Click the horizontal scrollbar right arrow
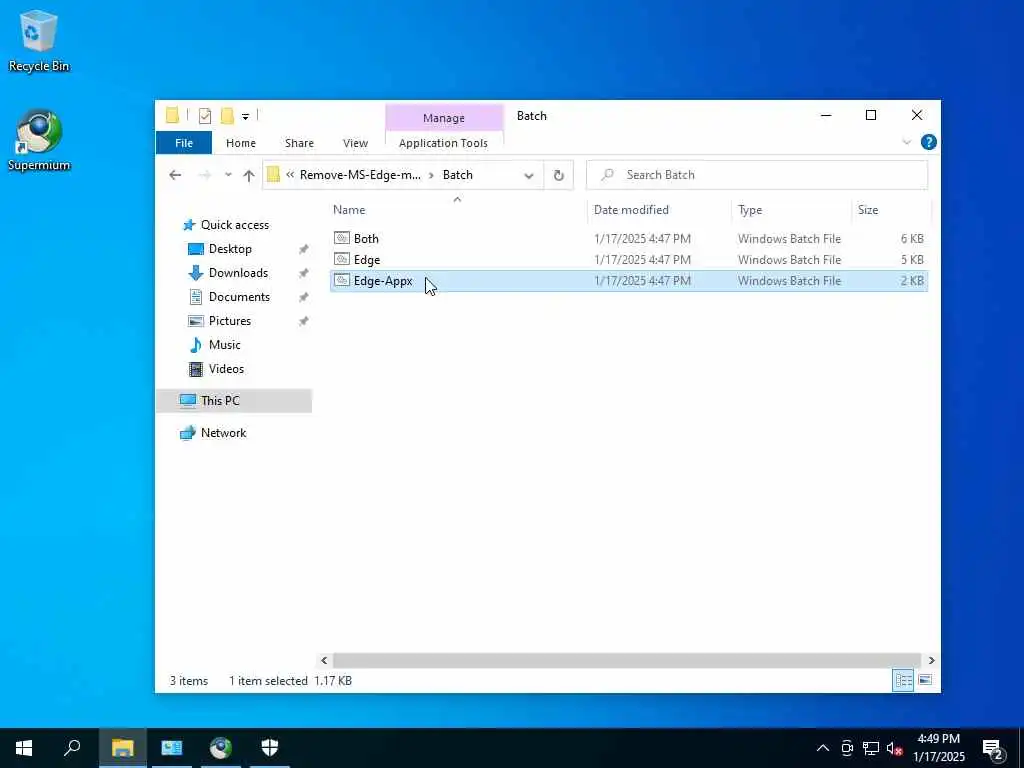 pyautogui.click(x=931, y=660)
